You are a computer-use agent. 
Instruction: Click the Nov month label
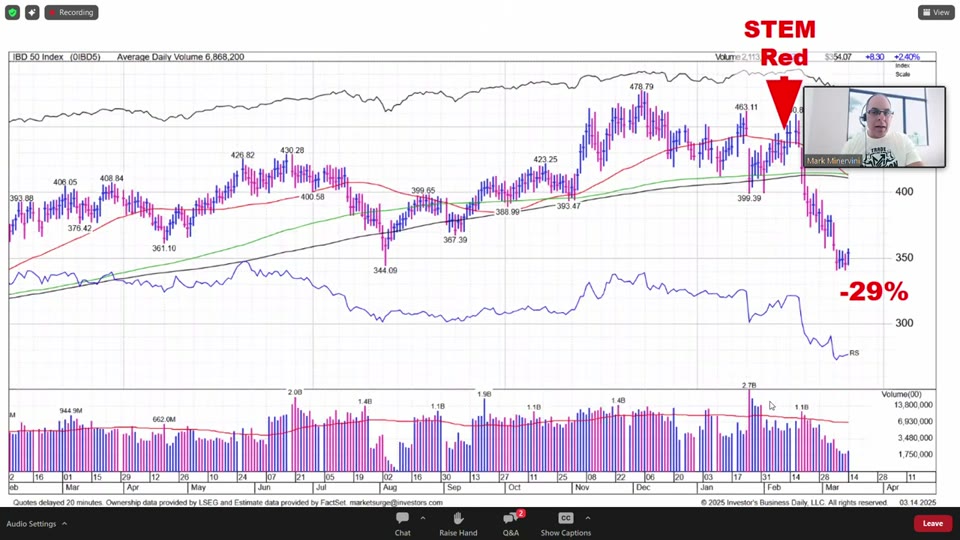click(582, 488)
